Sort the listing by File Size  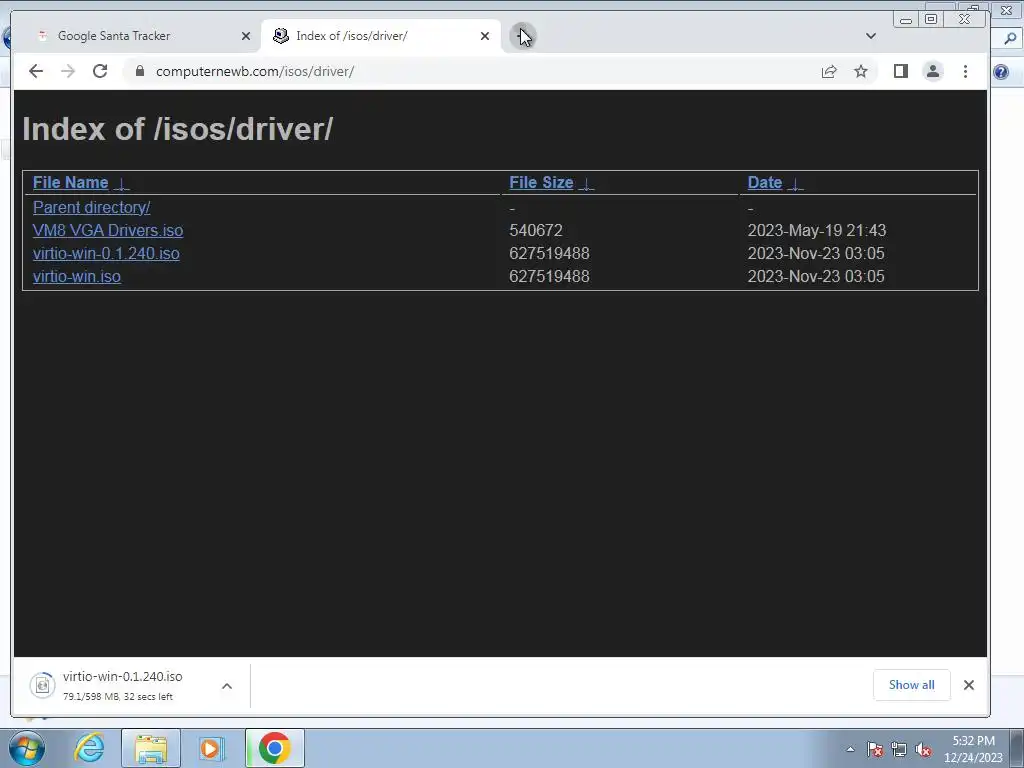541,182
